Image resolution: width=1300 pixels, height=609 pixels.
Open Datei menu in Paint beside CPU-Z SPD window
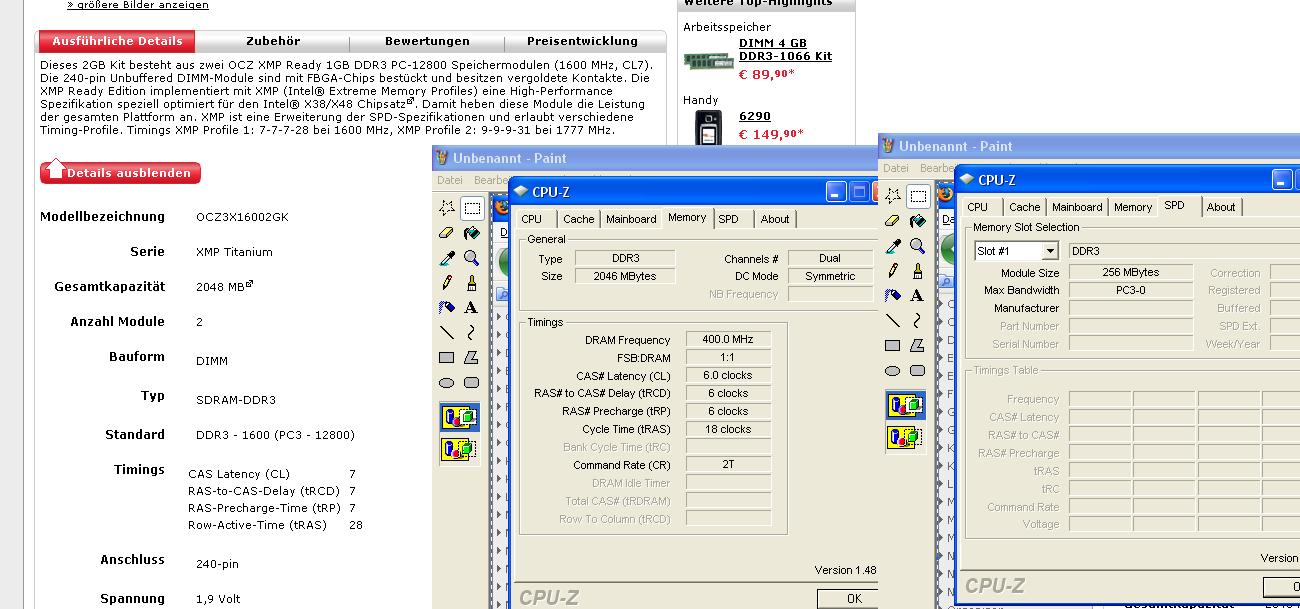pyautogui.click(x=896, y=168)
